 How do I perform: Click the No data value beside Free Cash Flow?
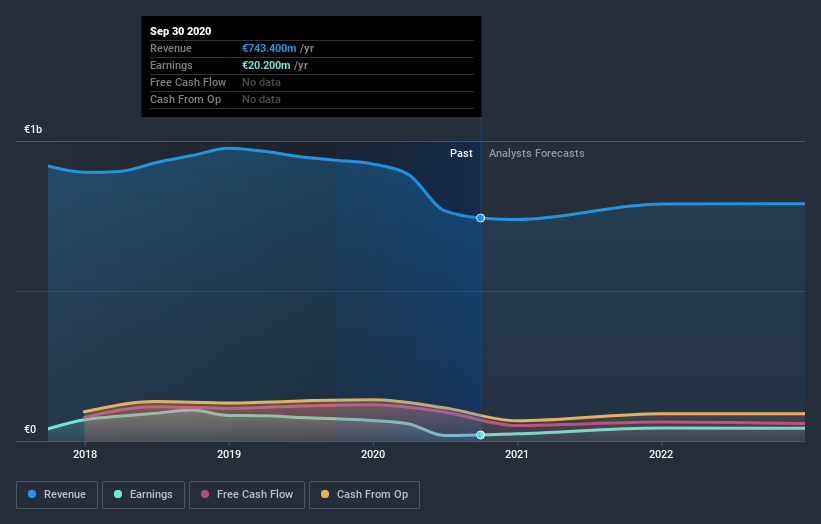pyautogui.click(x=261, y=82)
